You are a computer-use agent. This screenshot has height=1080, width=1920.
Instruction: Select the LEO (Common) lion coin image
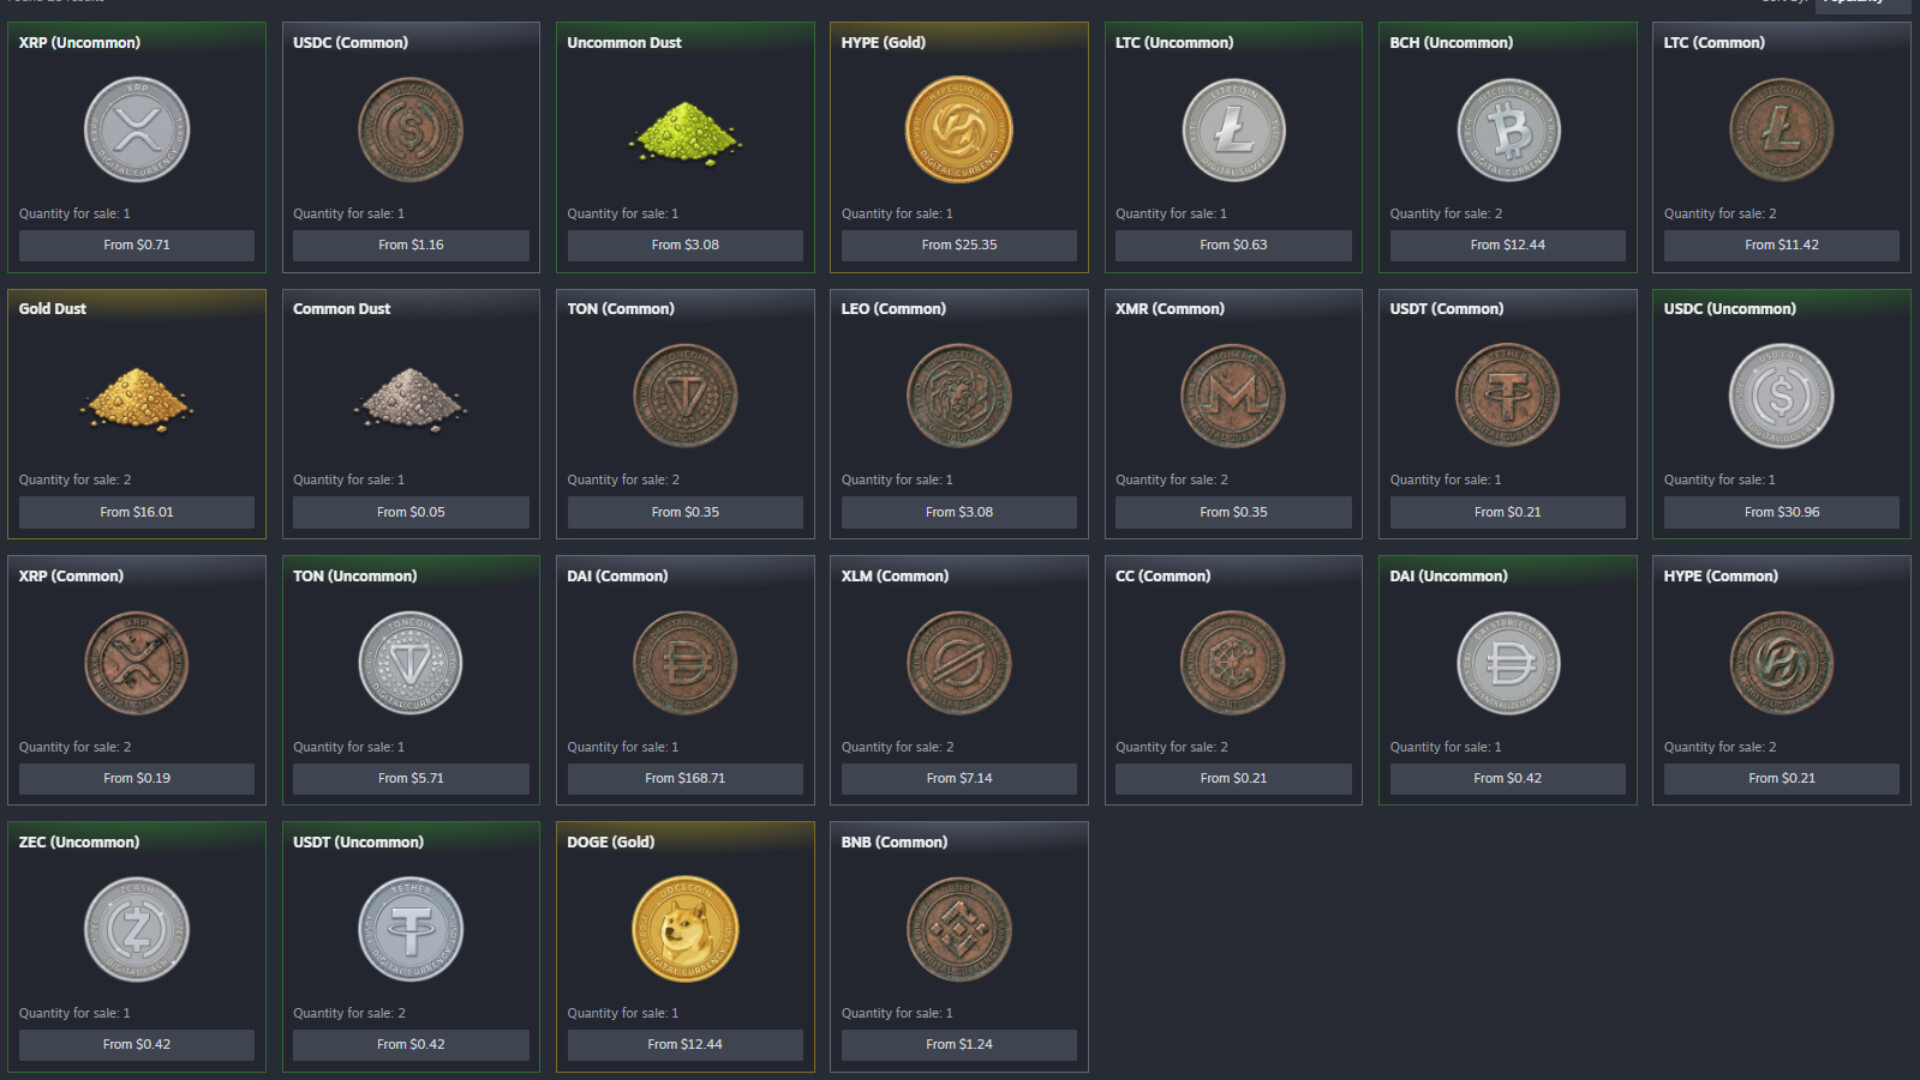click(959, 396)
